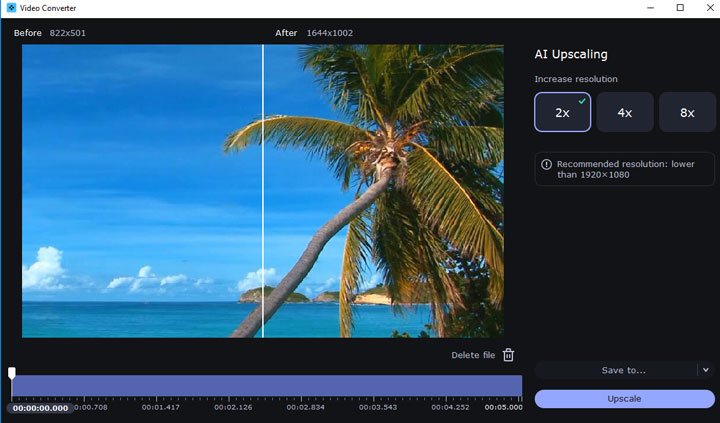The height and width of the screenshot is (423, 720).
Task: Click the 00:02.126 timeline timestamp
Action: [x=233, y=407]
